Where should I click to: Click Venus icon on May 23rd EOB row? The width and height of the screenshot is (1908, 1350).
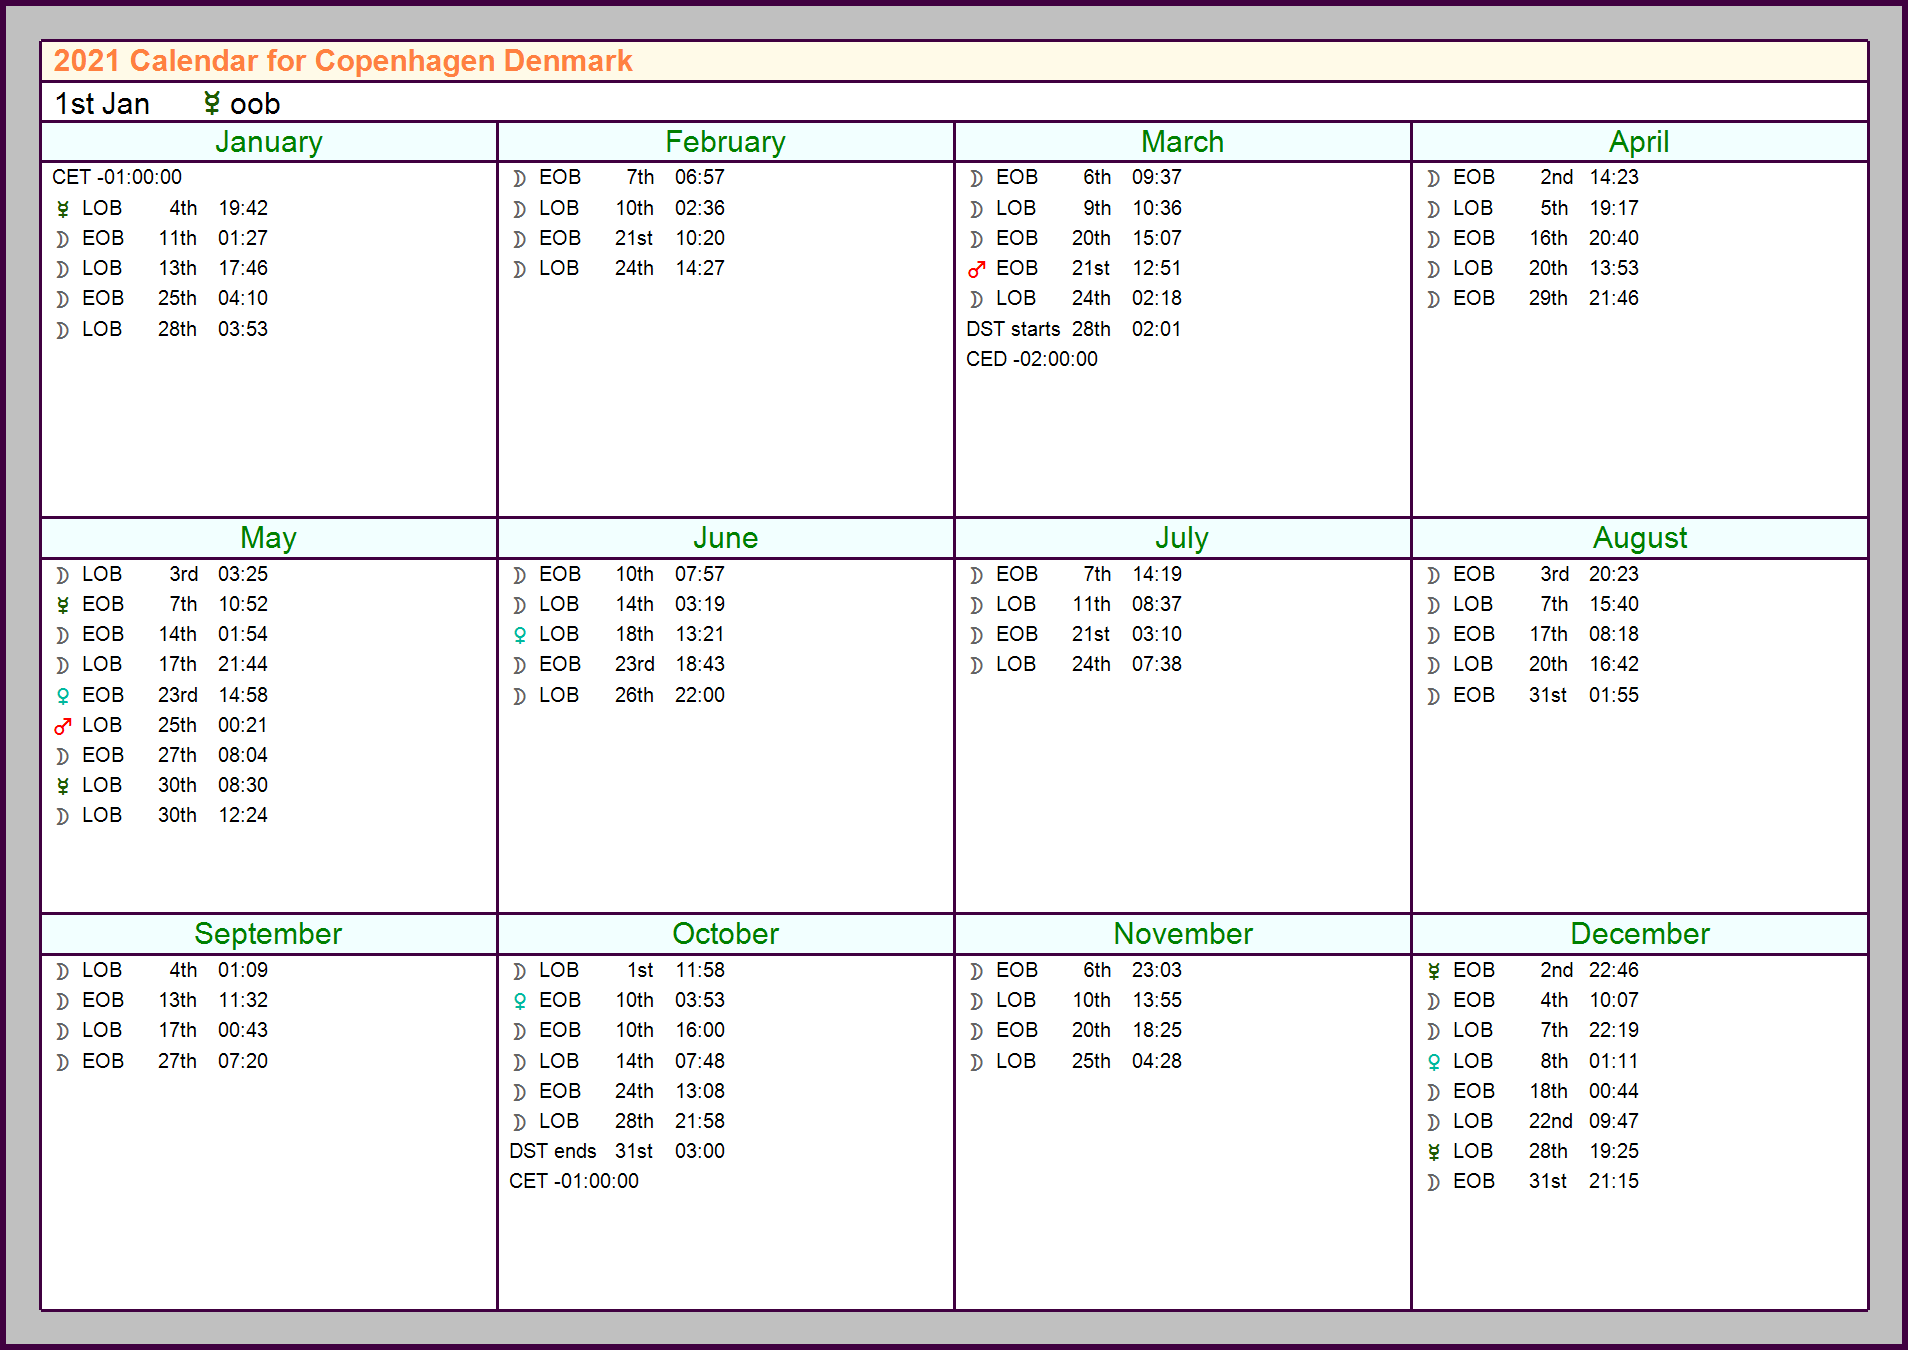pyautogui.click(x=63, y=696)
